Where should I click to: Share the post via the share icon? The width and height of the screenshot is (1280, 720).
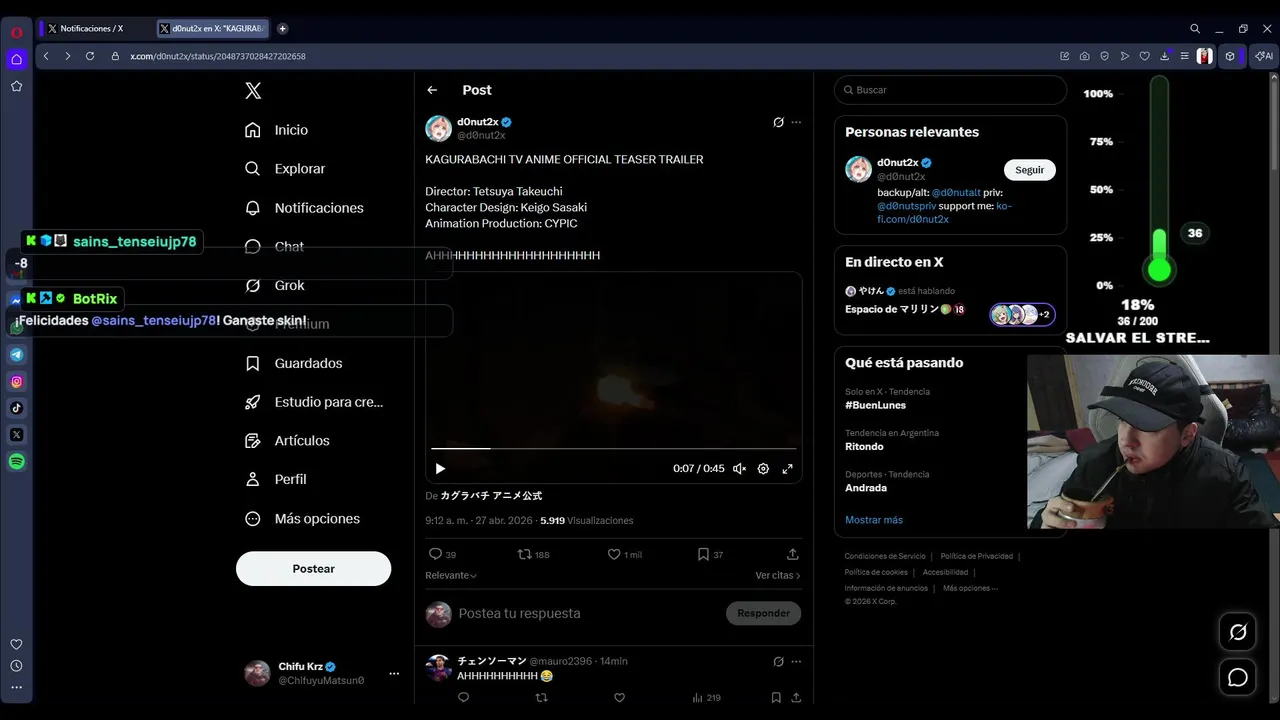tap(793, 554)
